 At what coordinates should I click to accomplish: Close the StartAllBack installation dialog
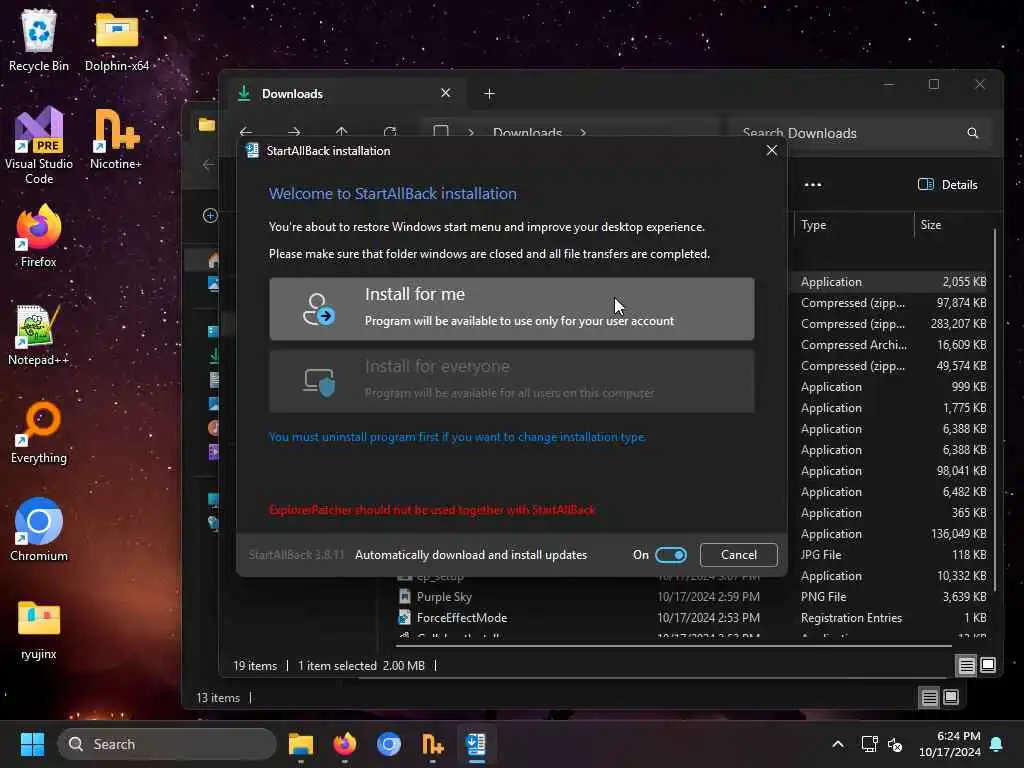771,150
